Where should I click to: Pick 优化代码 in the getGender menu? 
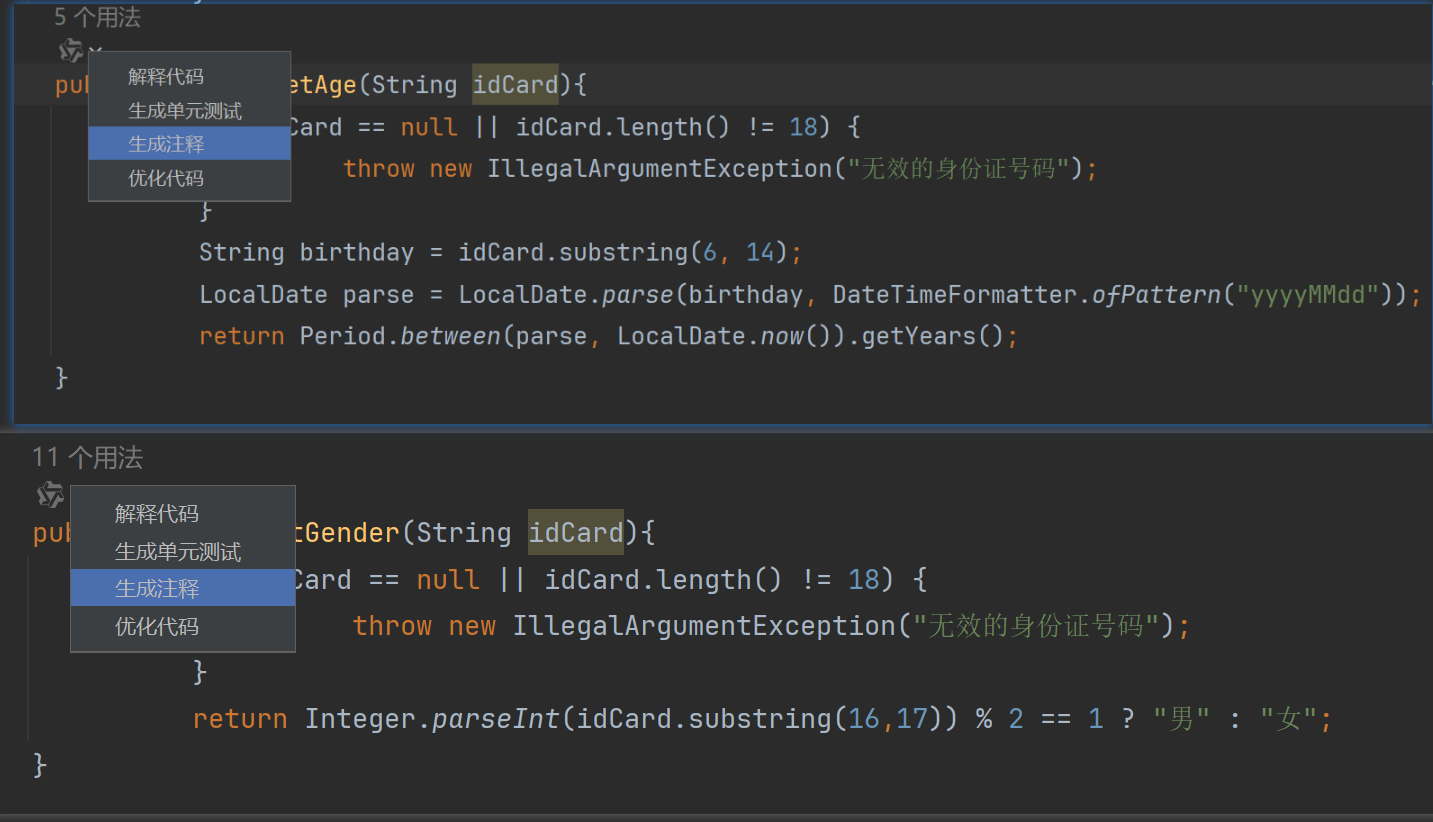pyautogui.click(x=157, y=627)
